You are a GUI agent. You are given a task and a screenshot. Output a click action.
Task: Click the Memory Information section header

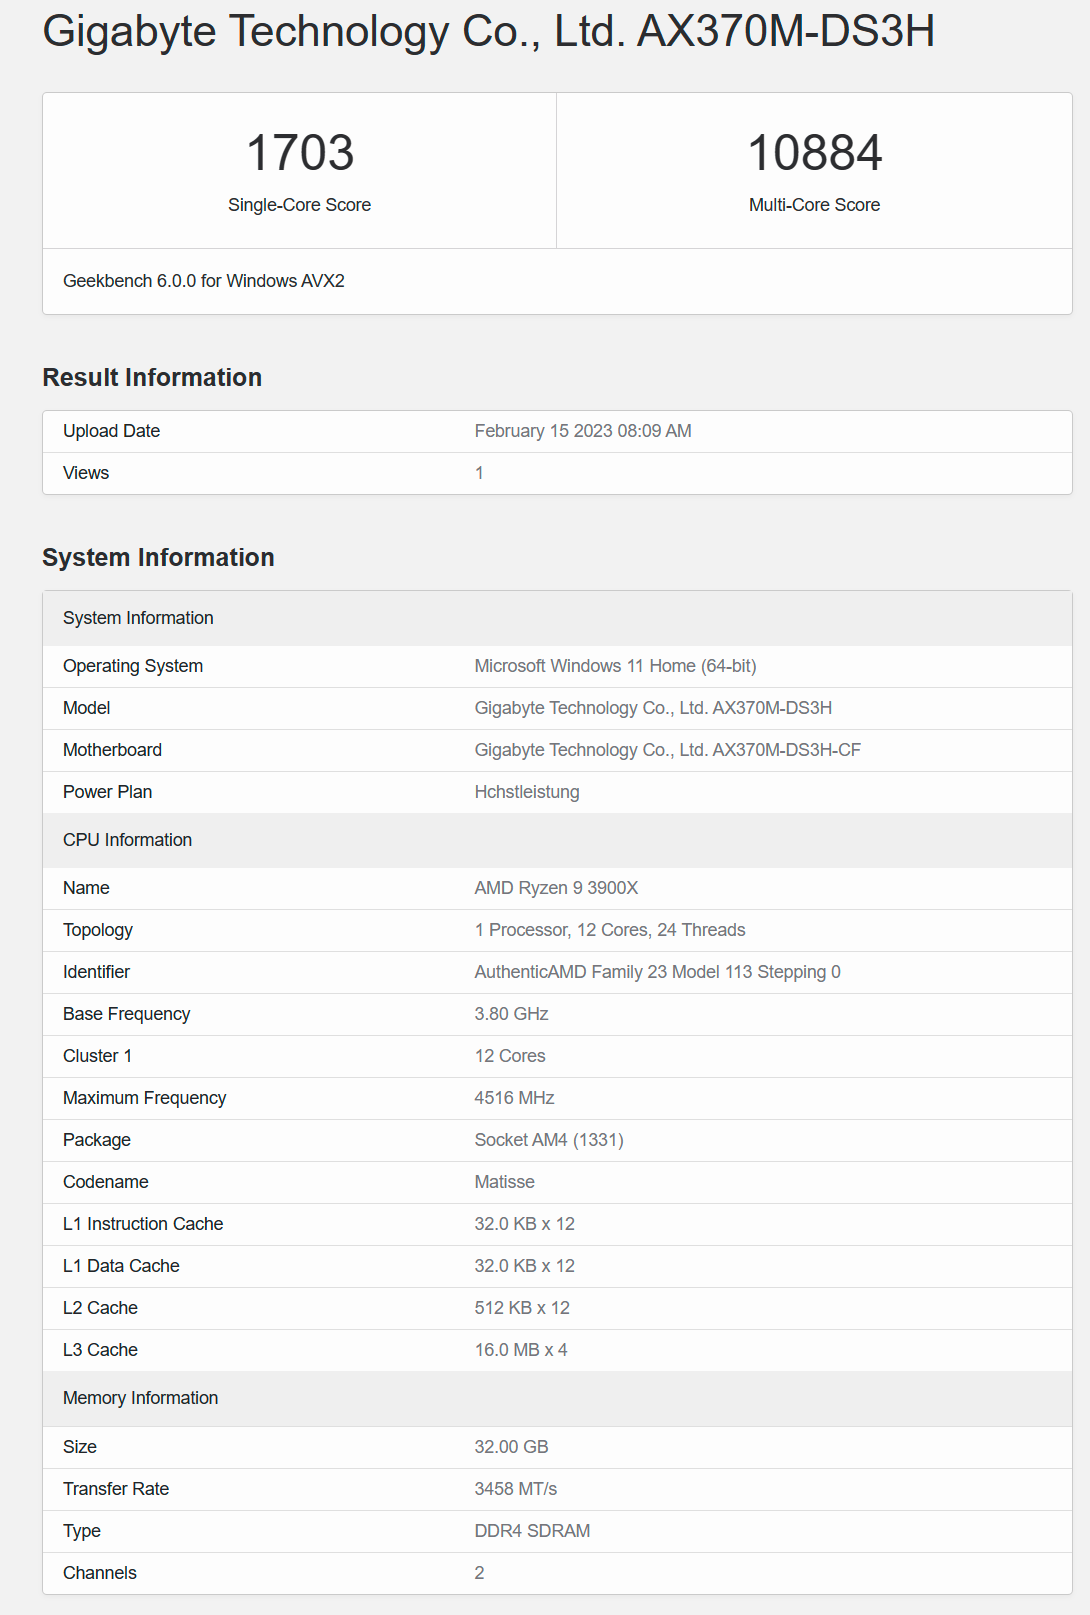557,1398
